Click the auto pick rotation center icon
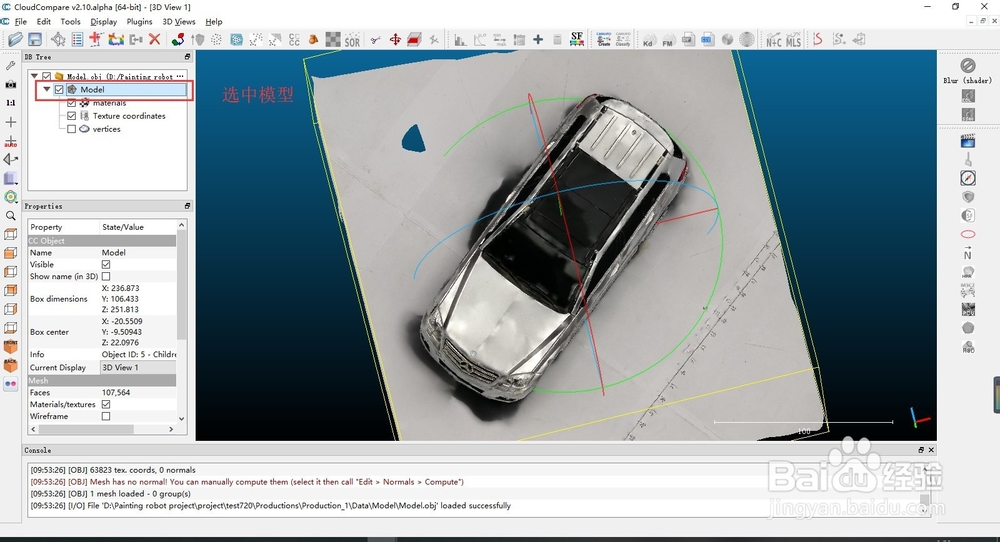The height and width of the screenshot is (542, 1000). 11,141
